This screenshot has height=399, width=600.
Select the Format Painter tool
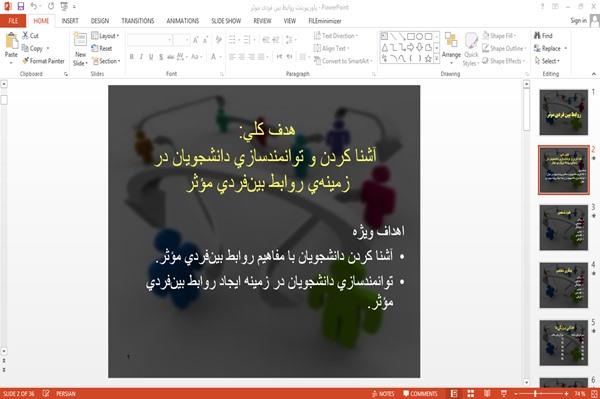(43, 61)
